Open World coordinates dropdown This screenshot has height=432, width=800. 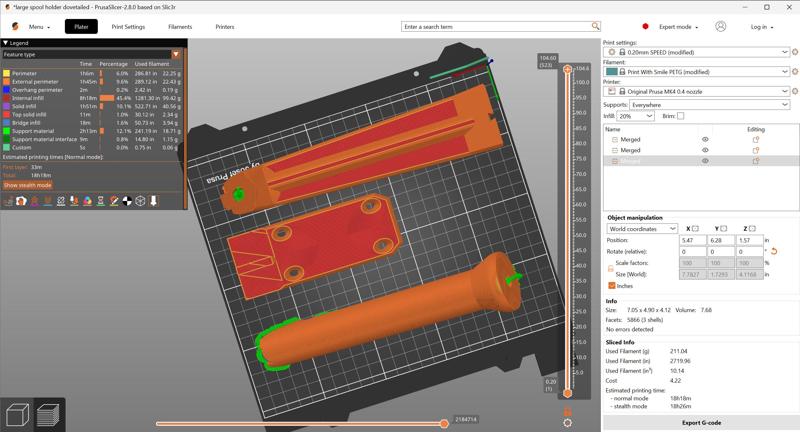[642, 229]
